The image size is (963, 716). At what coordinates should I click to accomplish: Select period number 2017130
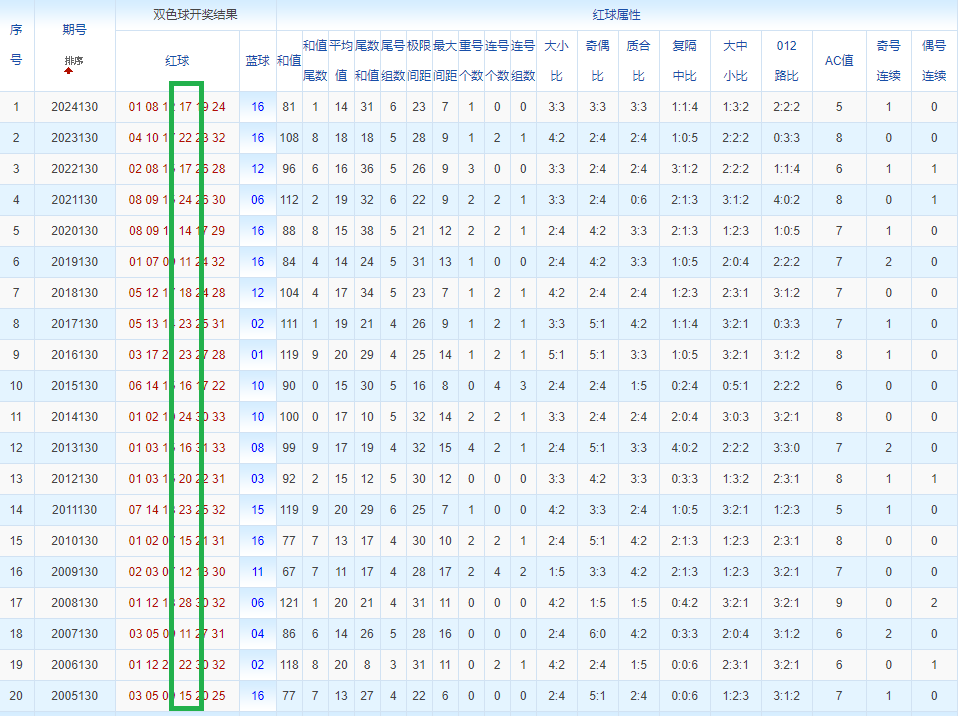[x=74, y=324]
